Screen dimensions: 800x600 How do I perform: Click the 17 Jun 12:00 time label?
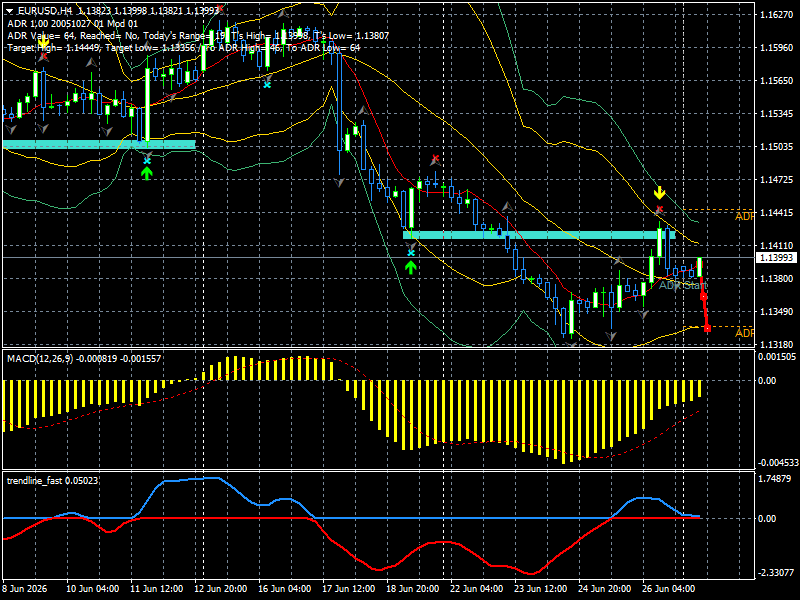pyautogui.click(x=348, y=589)
